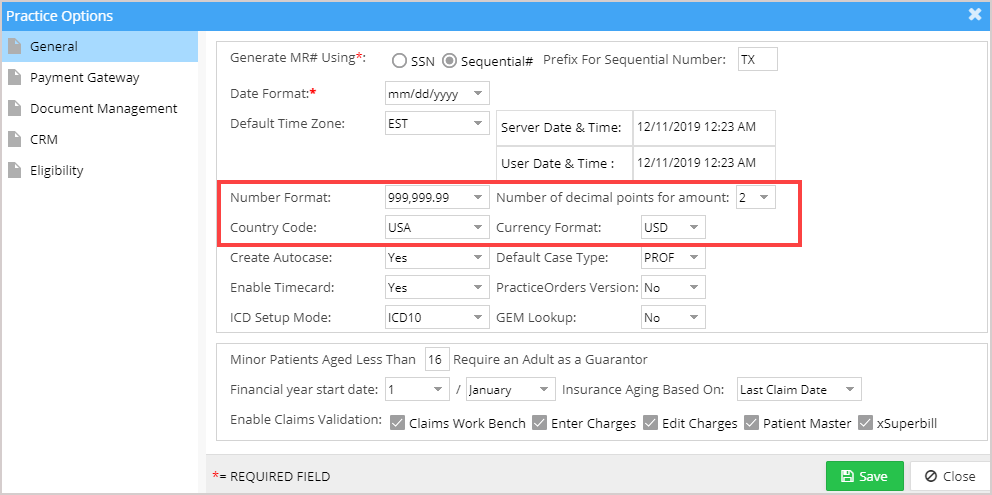Save the practice options
This screenshot has height=495, width=992.
(865, 476)
